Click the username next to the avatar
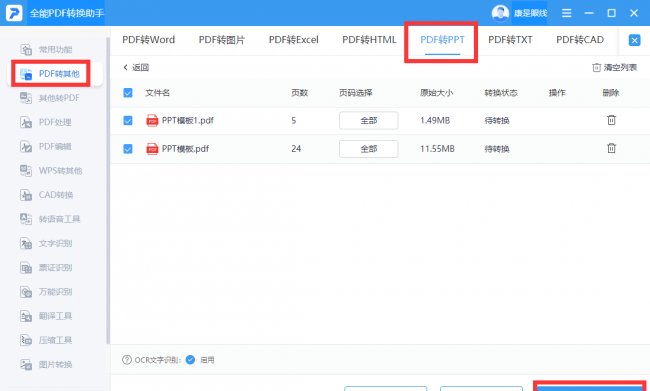 530,13
